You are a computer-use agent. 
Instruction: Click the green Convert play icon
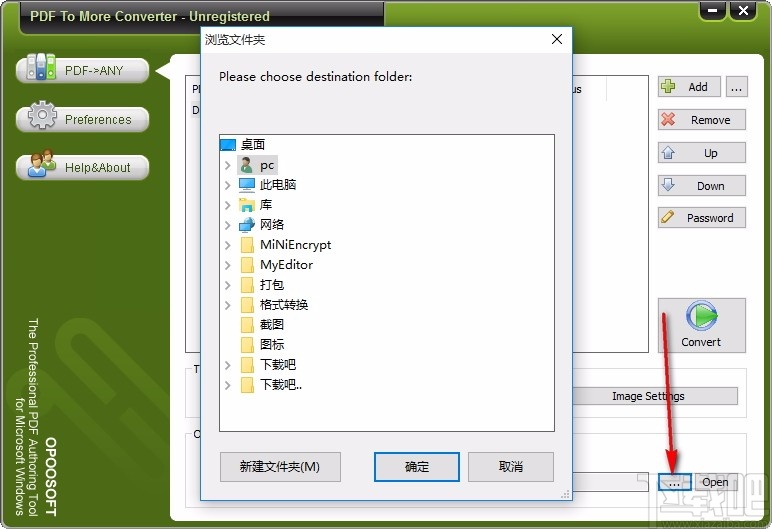(x=702, y=316)
